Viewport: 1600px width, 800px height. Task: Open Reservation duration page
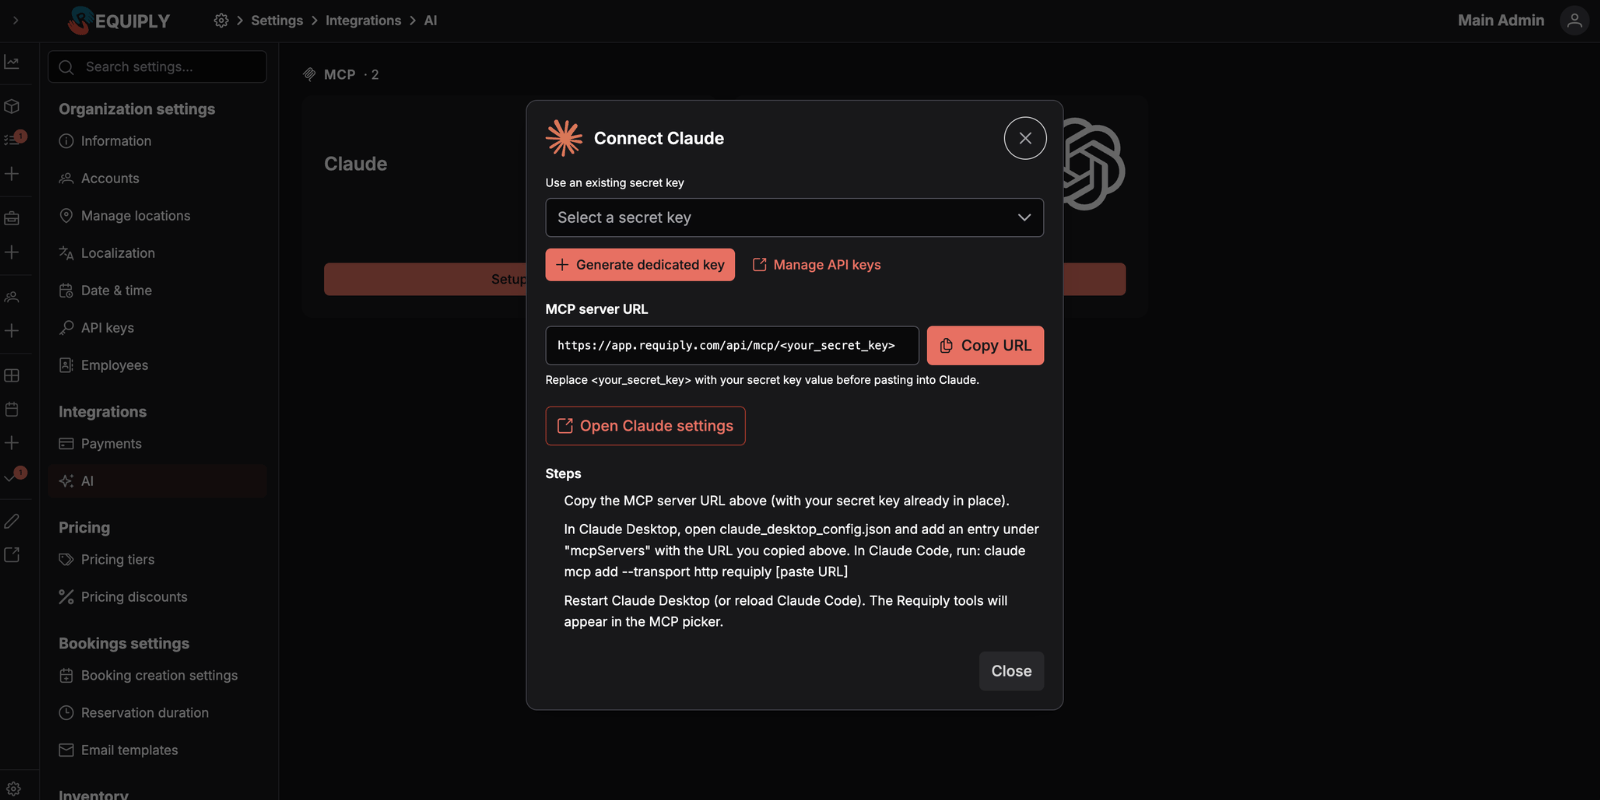pyautogui.click(x=157, y=713)
